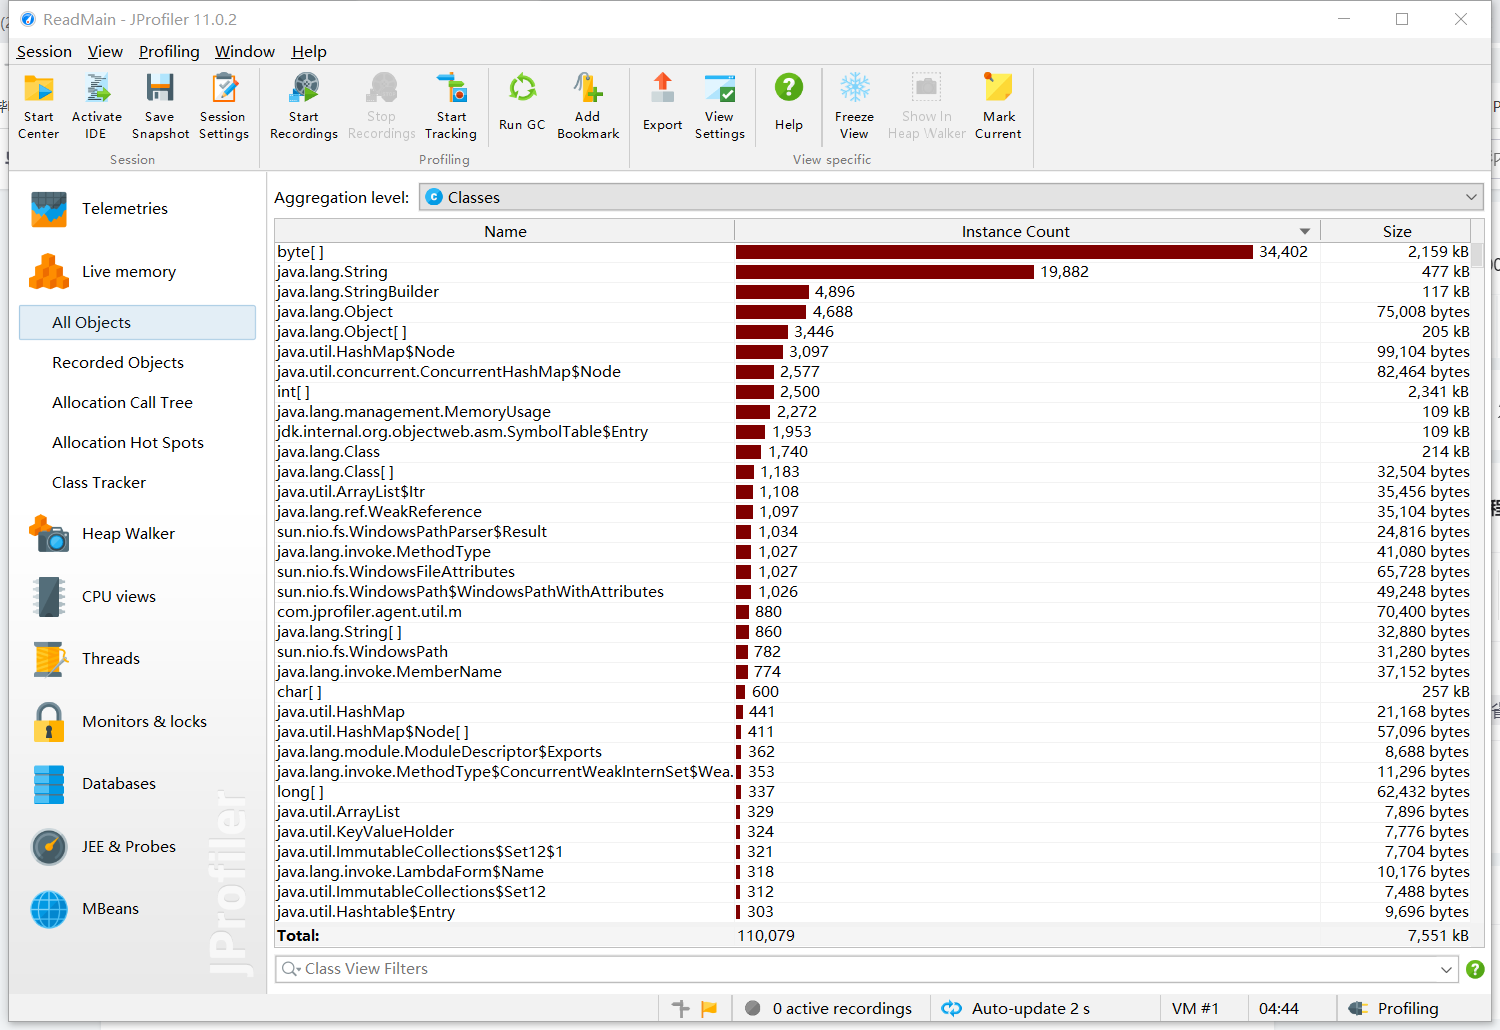Toggle the Auto-update 2 s status item
The height and width of the screenshot is (1030, 1500).
1017,1008
